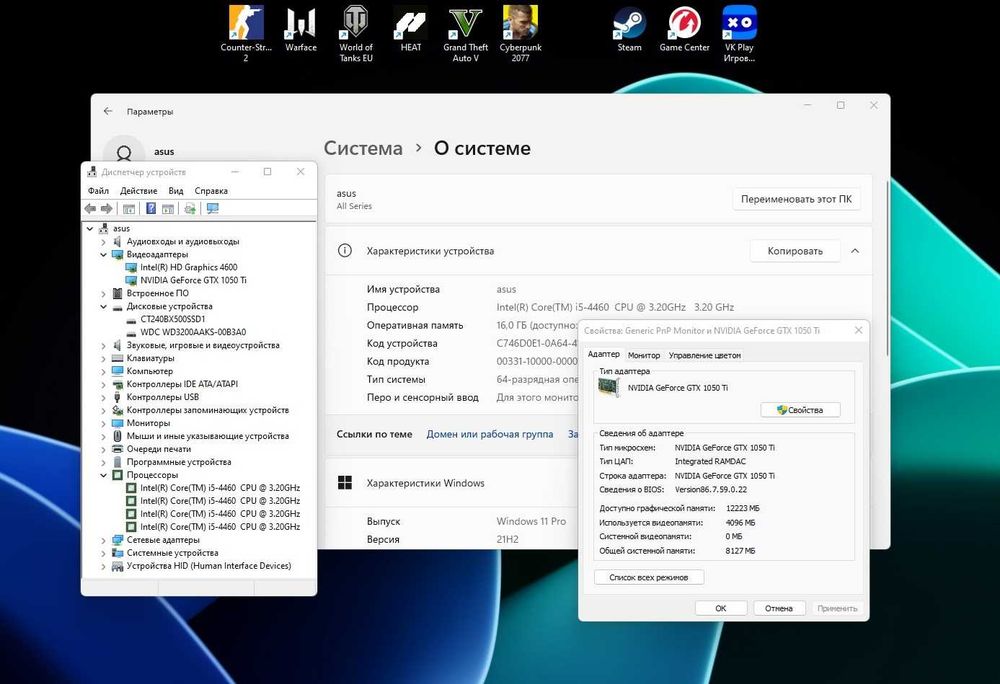1000x684 pixels.
Task: Launch Cyberpunk 2077 desktop icon
Action: click(x=520, y=34)
